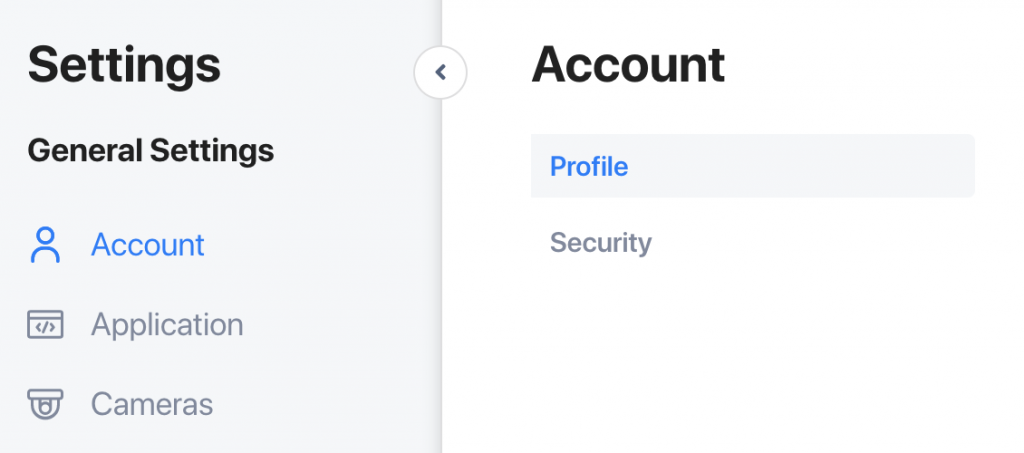Switch to the Profile tab
1024x453 pixels.
pyautogui.click(x=752, y=166)
